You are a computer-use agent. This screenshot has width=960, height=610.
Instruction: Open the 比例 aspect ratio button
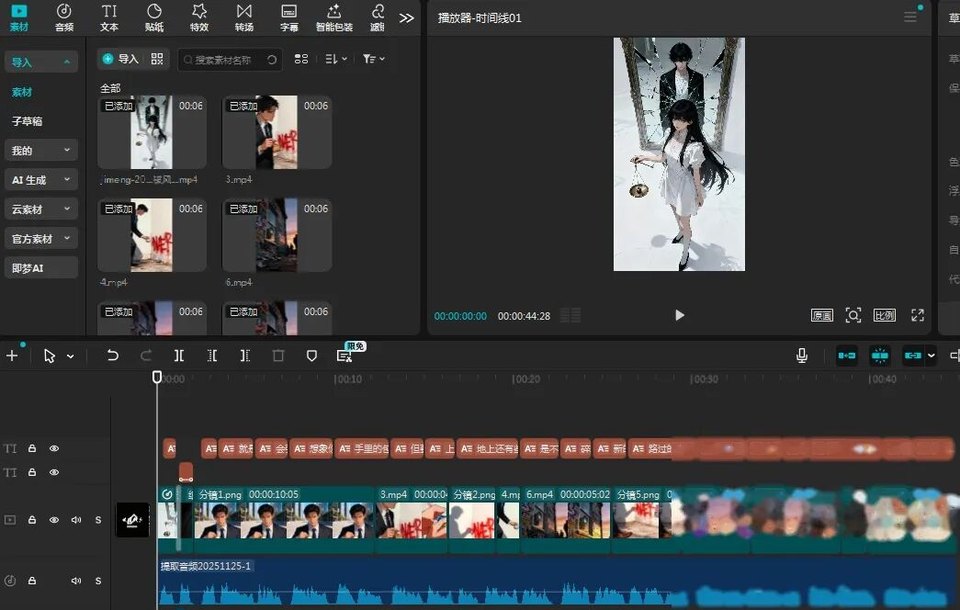coord(885,315)
